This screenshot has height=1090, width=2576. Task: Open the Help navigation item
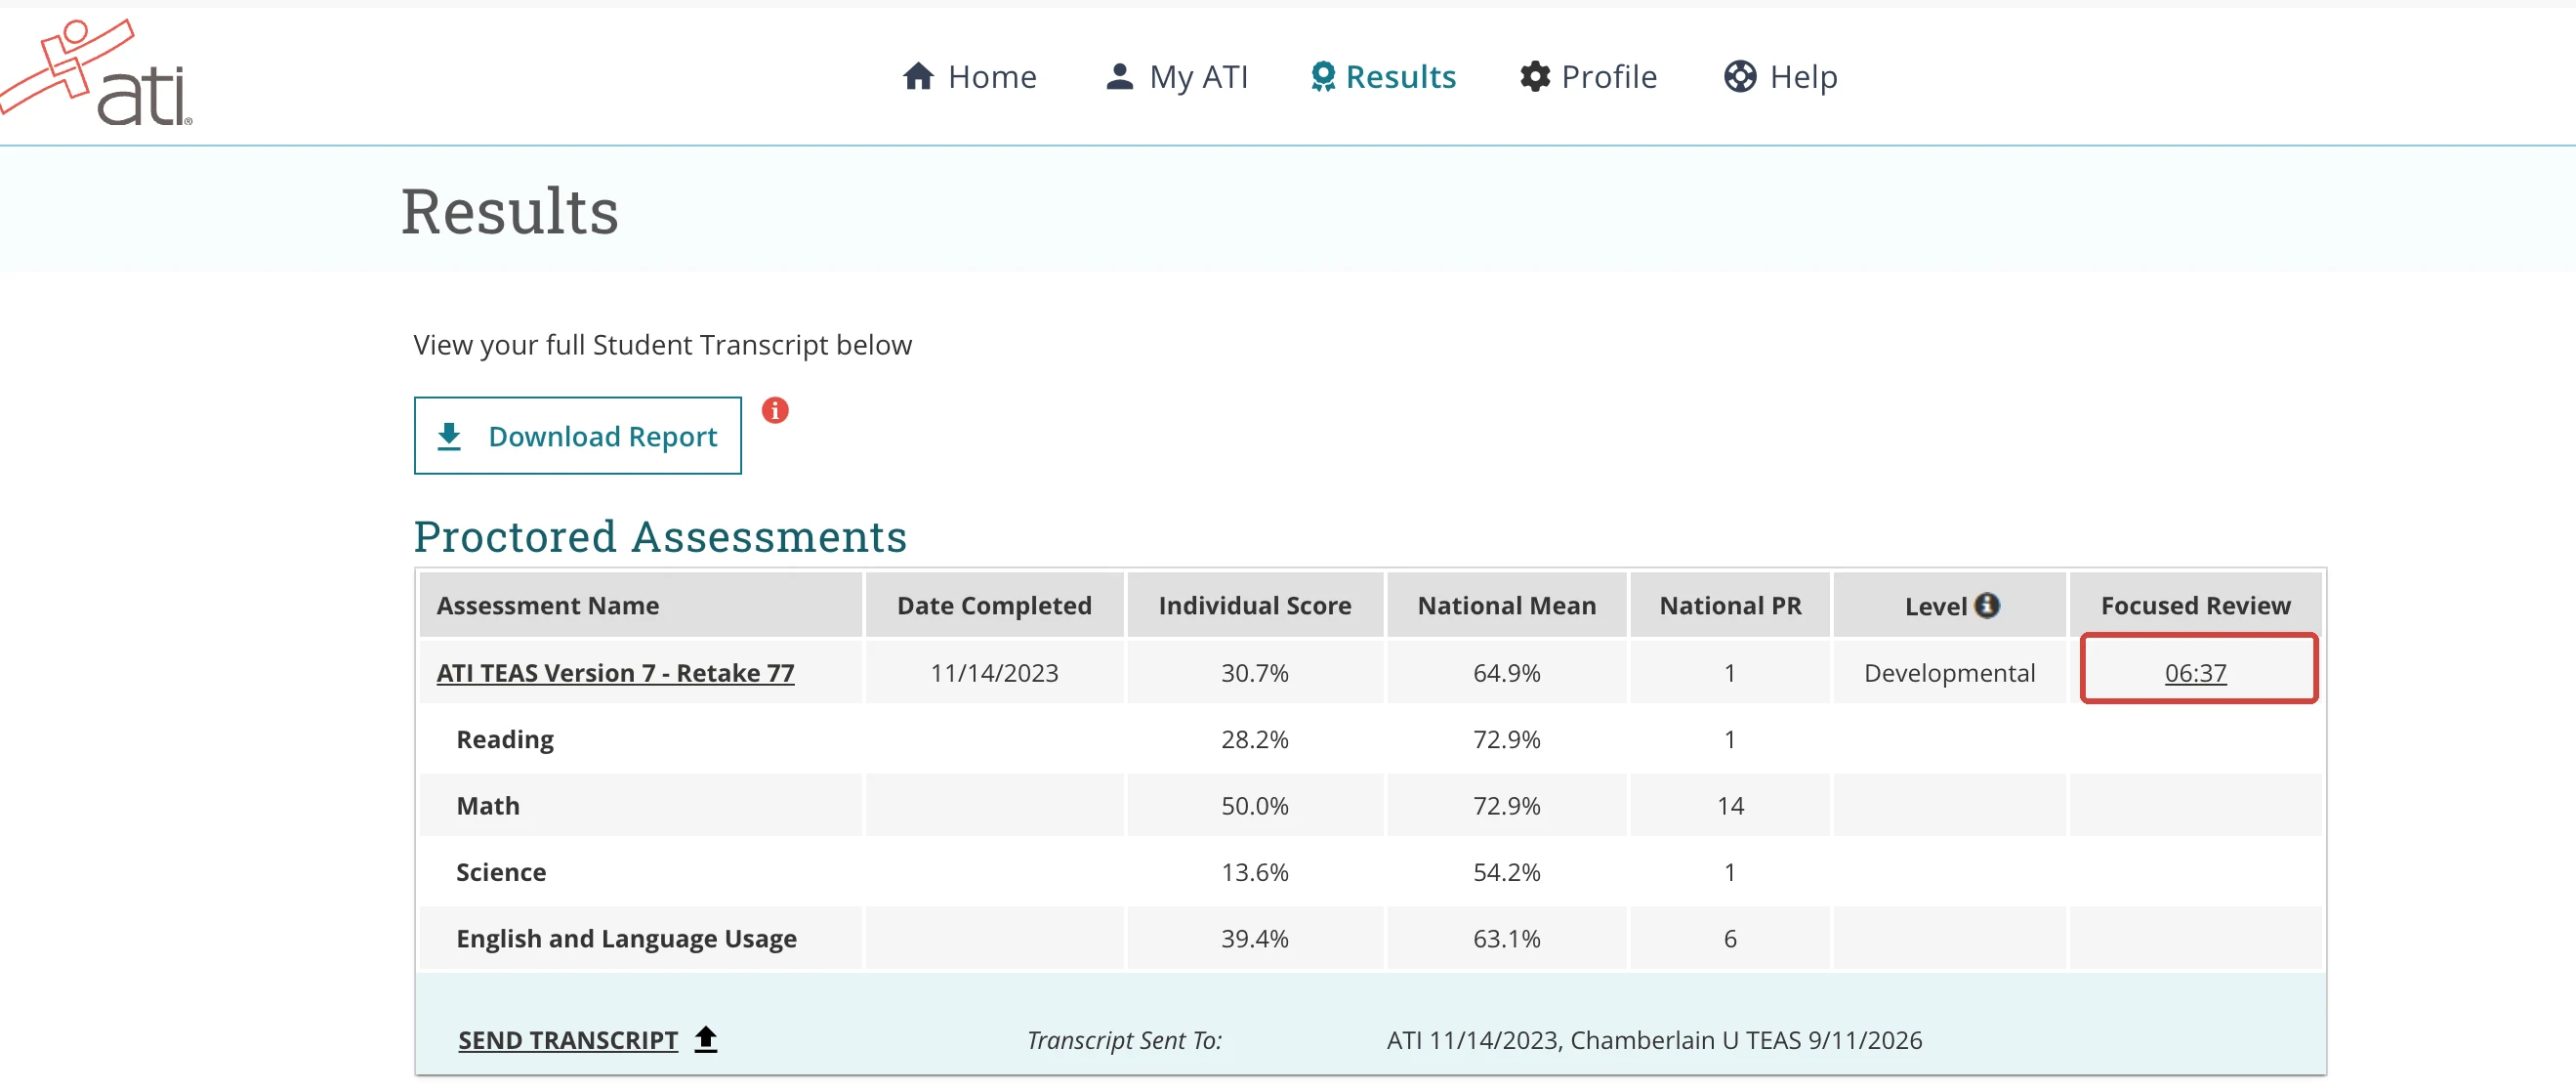pos(1780,76)
